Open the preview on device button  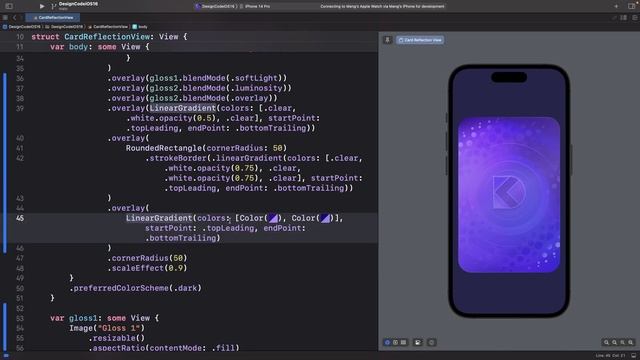coord(431,342)
